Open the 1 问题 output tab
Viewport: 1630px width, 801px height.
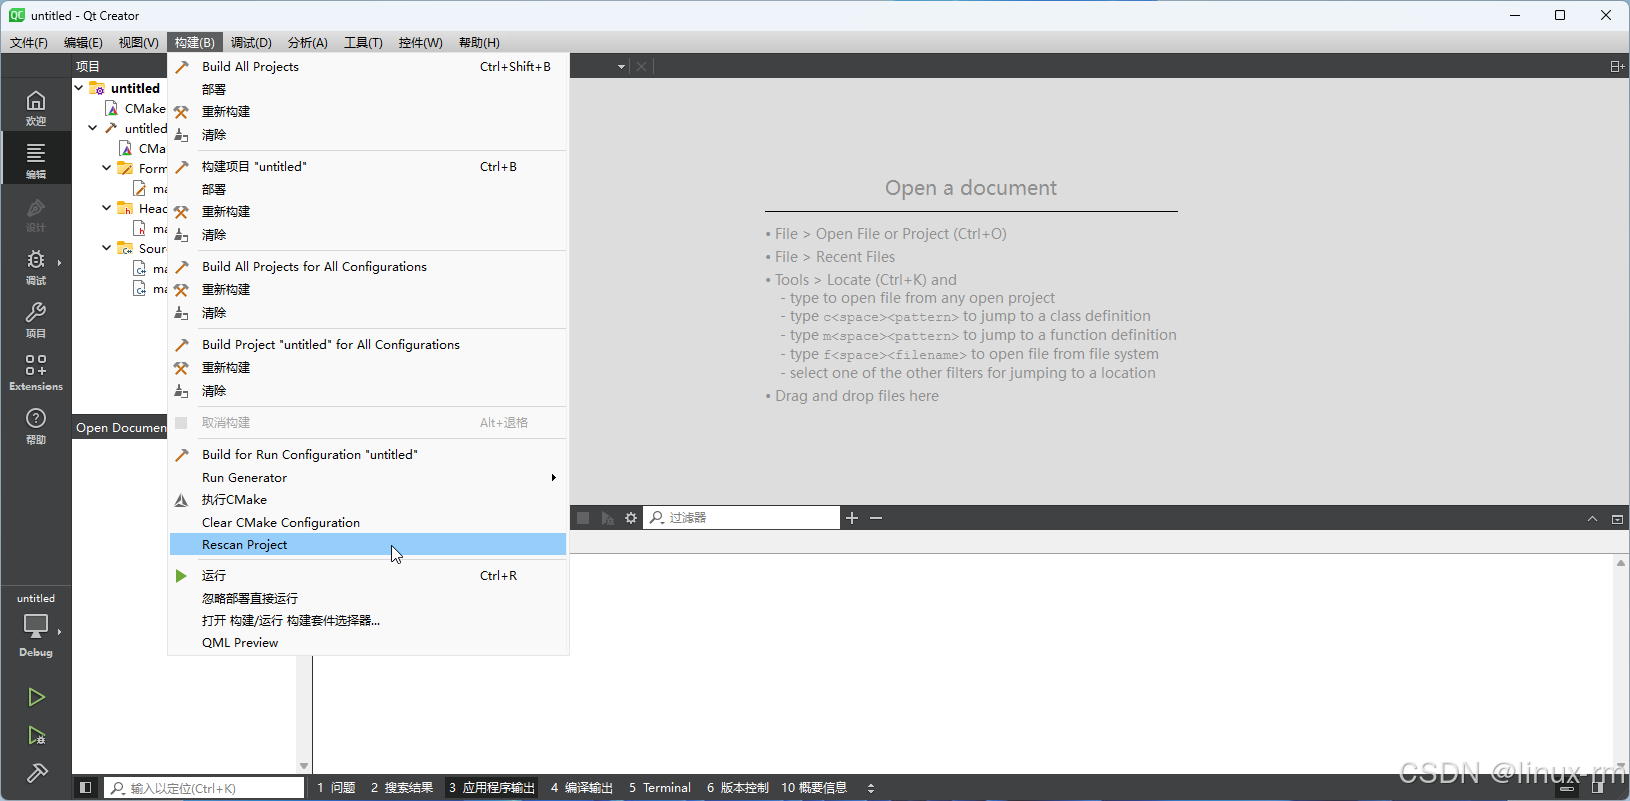(336, 788)
